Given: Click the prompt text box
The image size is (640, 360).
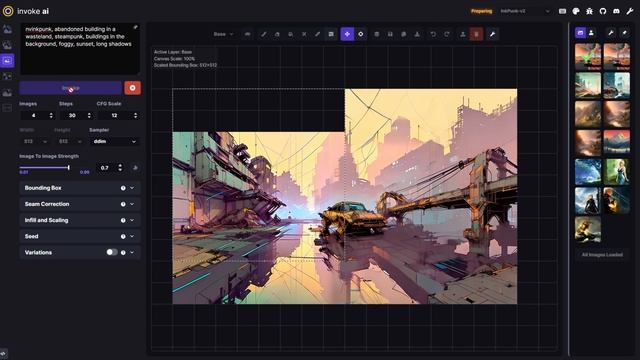Looking at the screenshot, I should coord(80,49).
